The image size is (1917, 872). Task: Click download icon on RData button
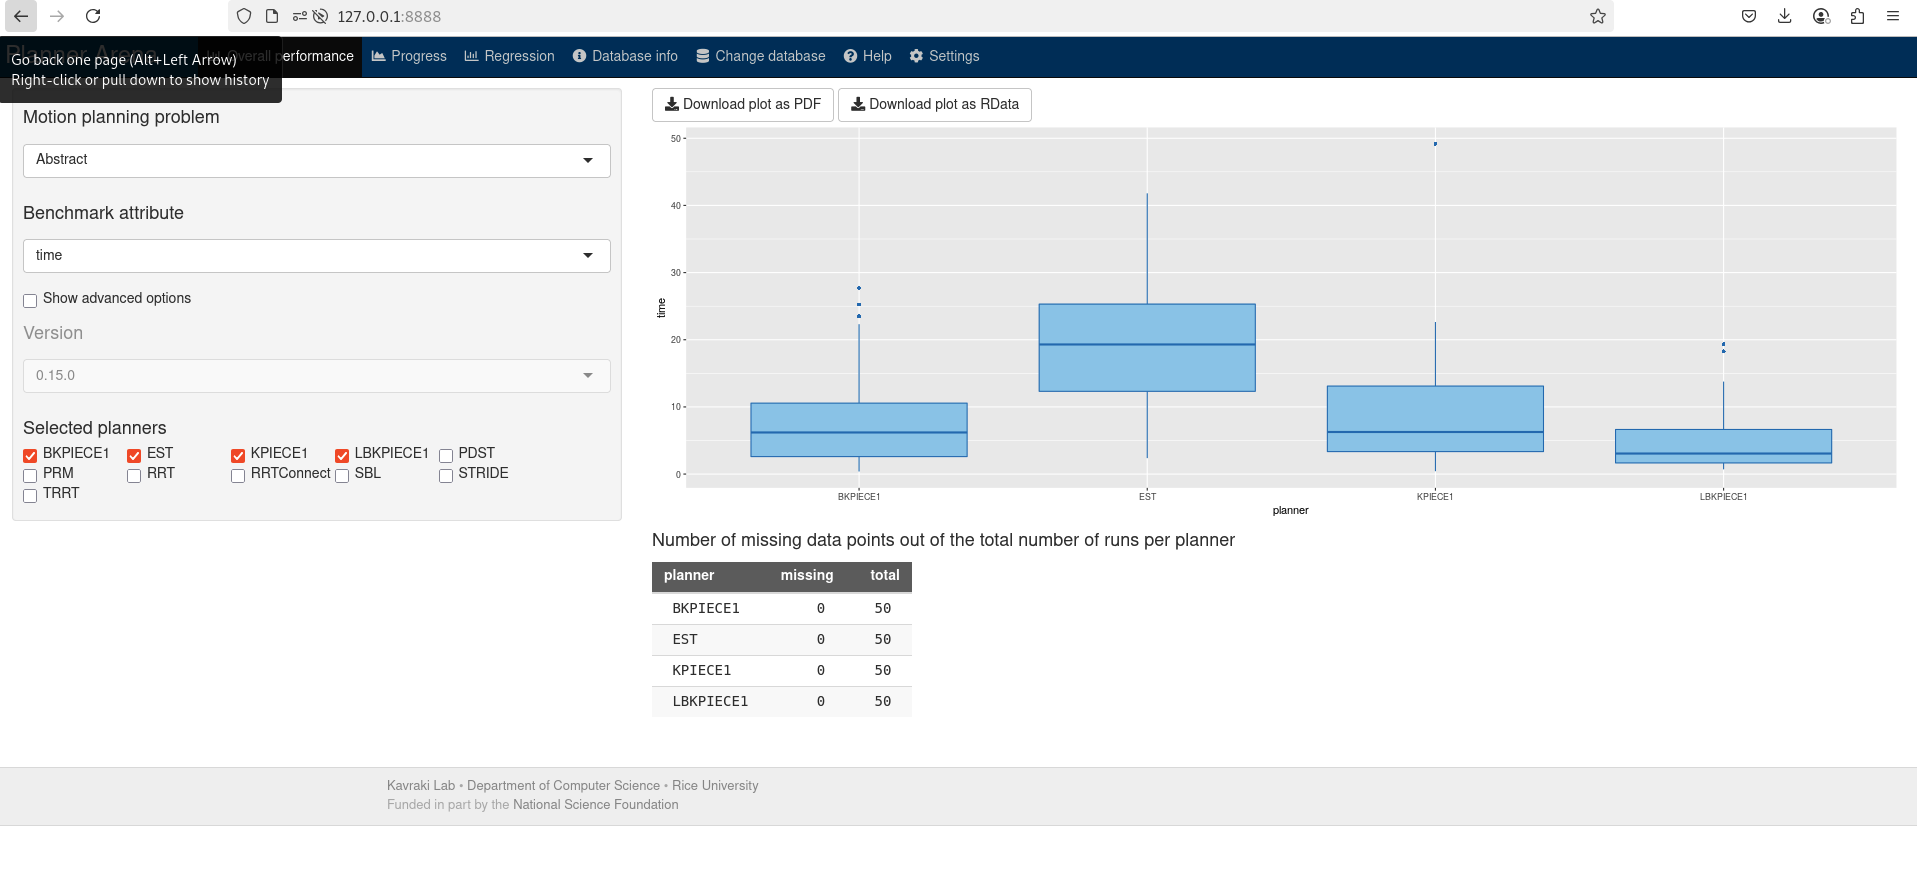tap(858, 104)
